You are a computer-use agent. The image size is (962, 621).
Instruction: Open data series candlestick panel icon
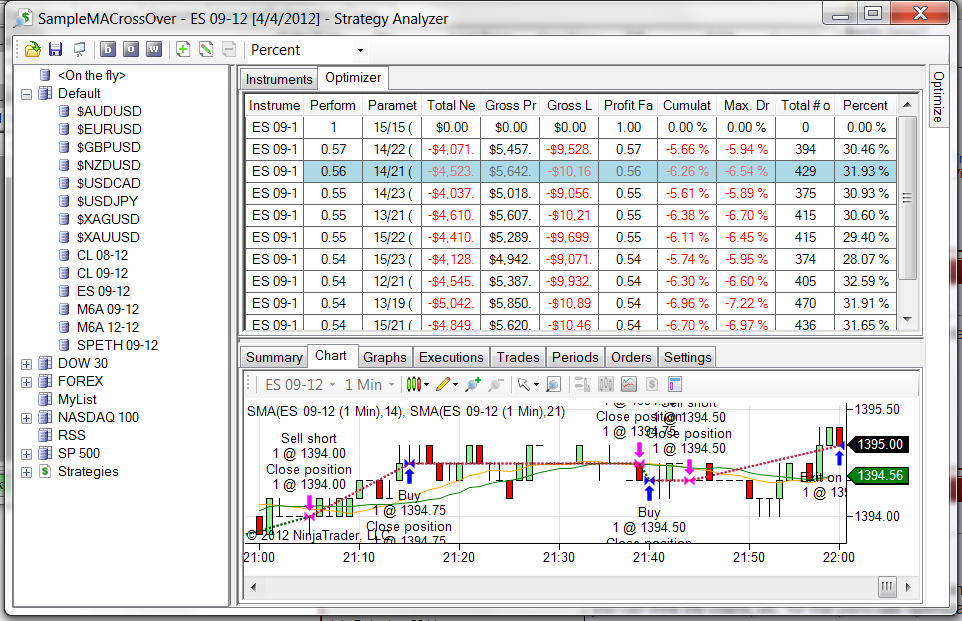click(x=606, y=385)
